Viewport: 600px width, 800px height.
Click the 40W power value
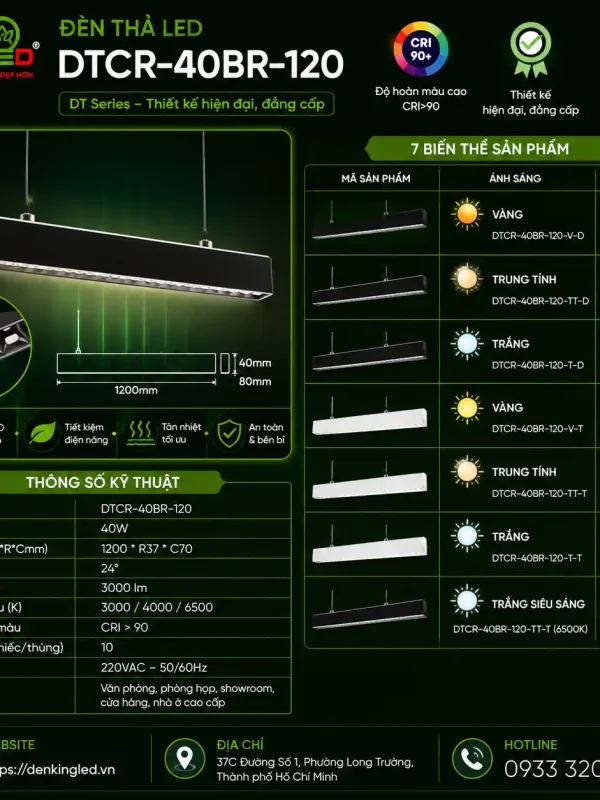coord(114,528)
